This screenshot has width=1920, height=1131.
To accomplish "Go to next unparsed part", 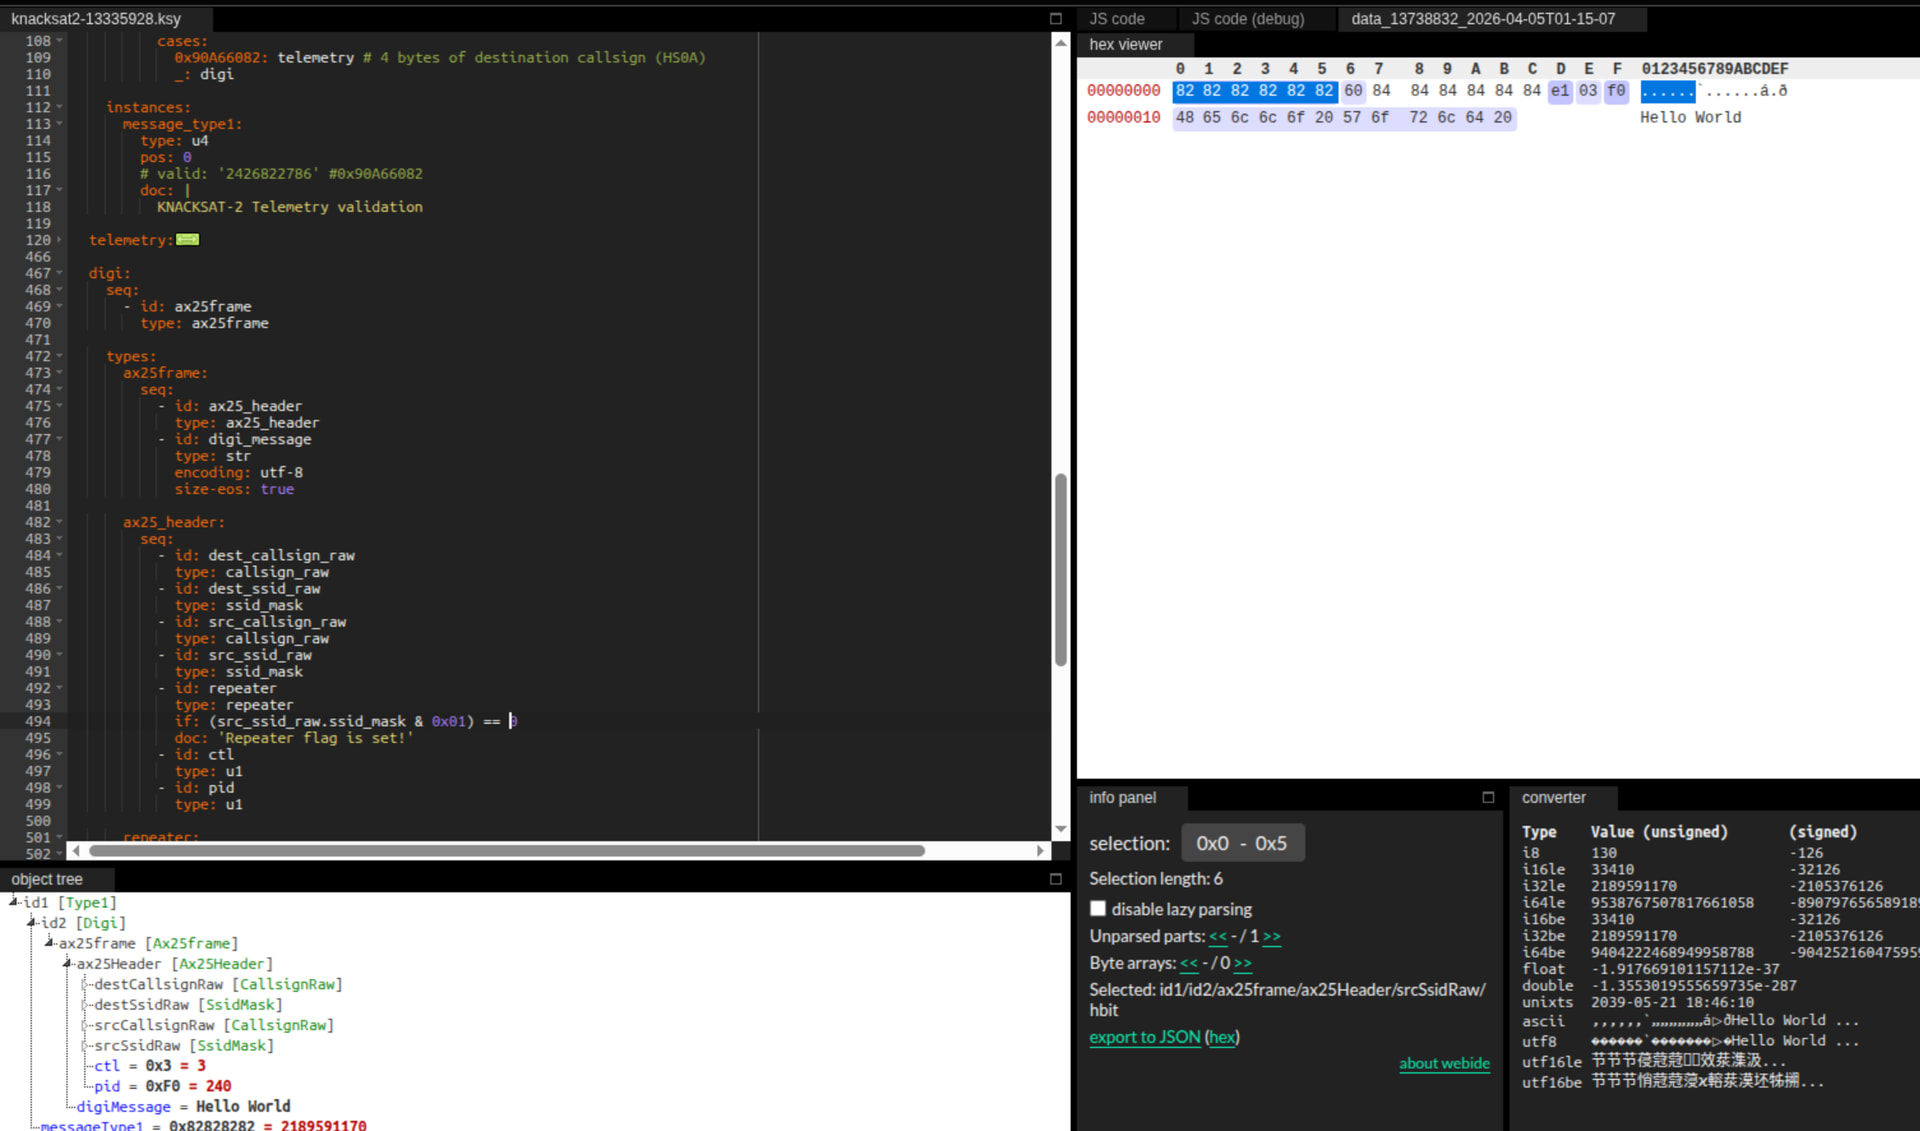I will coord(1271,937).
